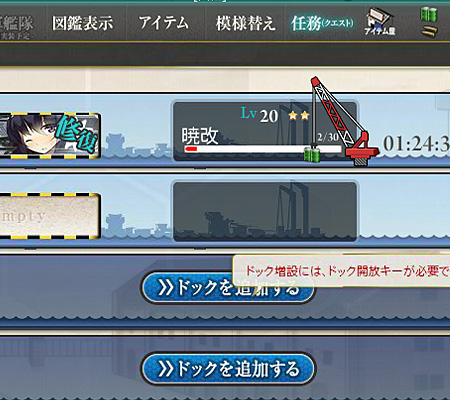The width and height of the screenshot is (450, 400).
Task: Open the 模様替え menu
Action: pyautogui.click(x=245, y=23)
